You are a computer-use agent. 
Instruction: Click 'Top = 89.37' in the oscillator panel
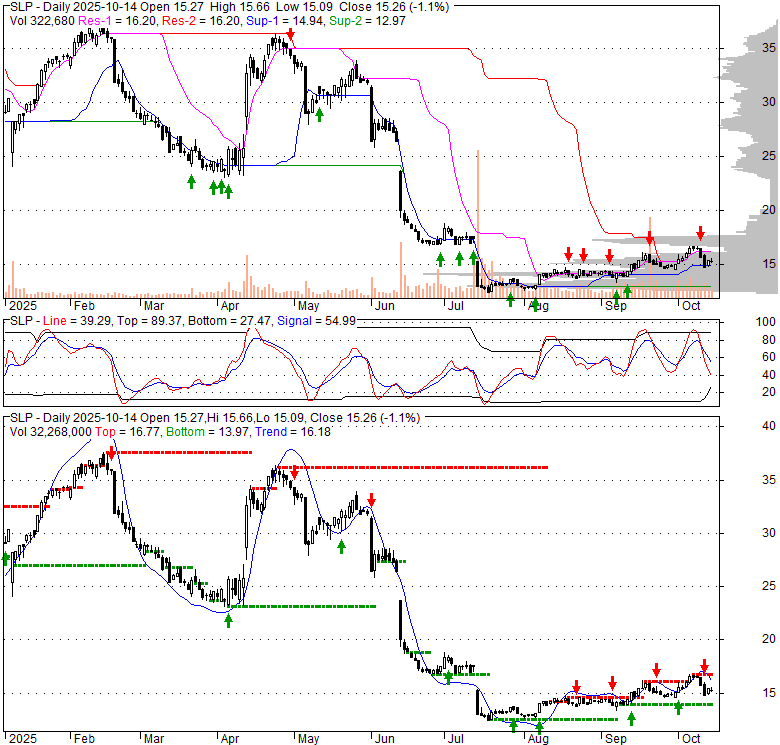click(x=148, y=321)
